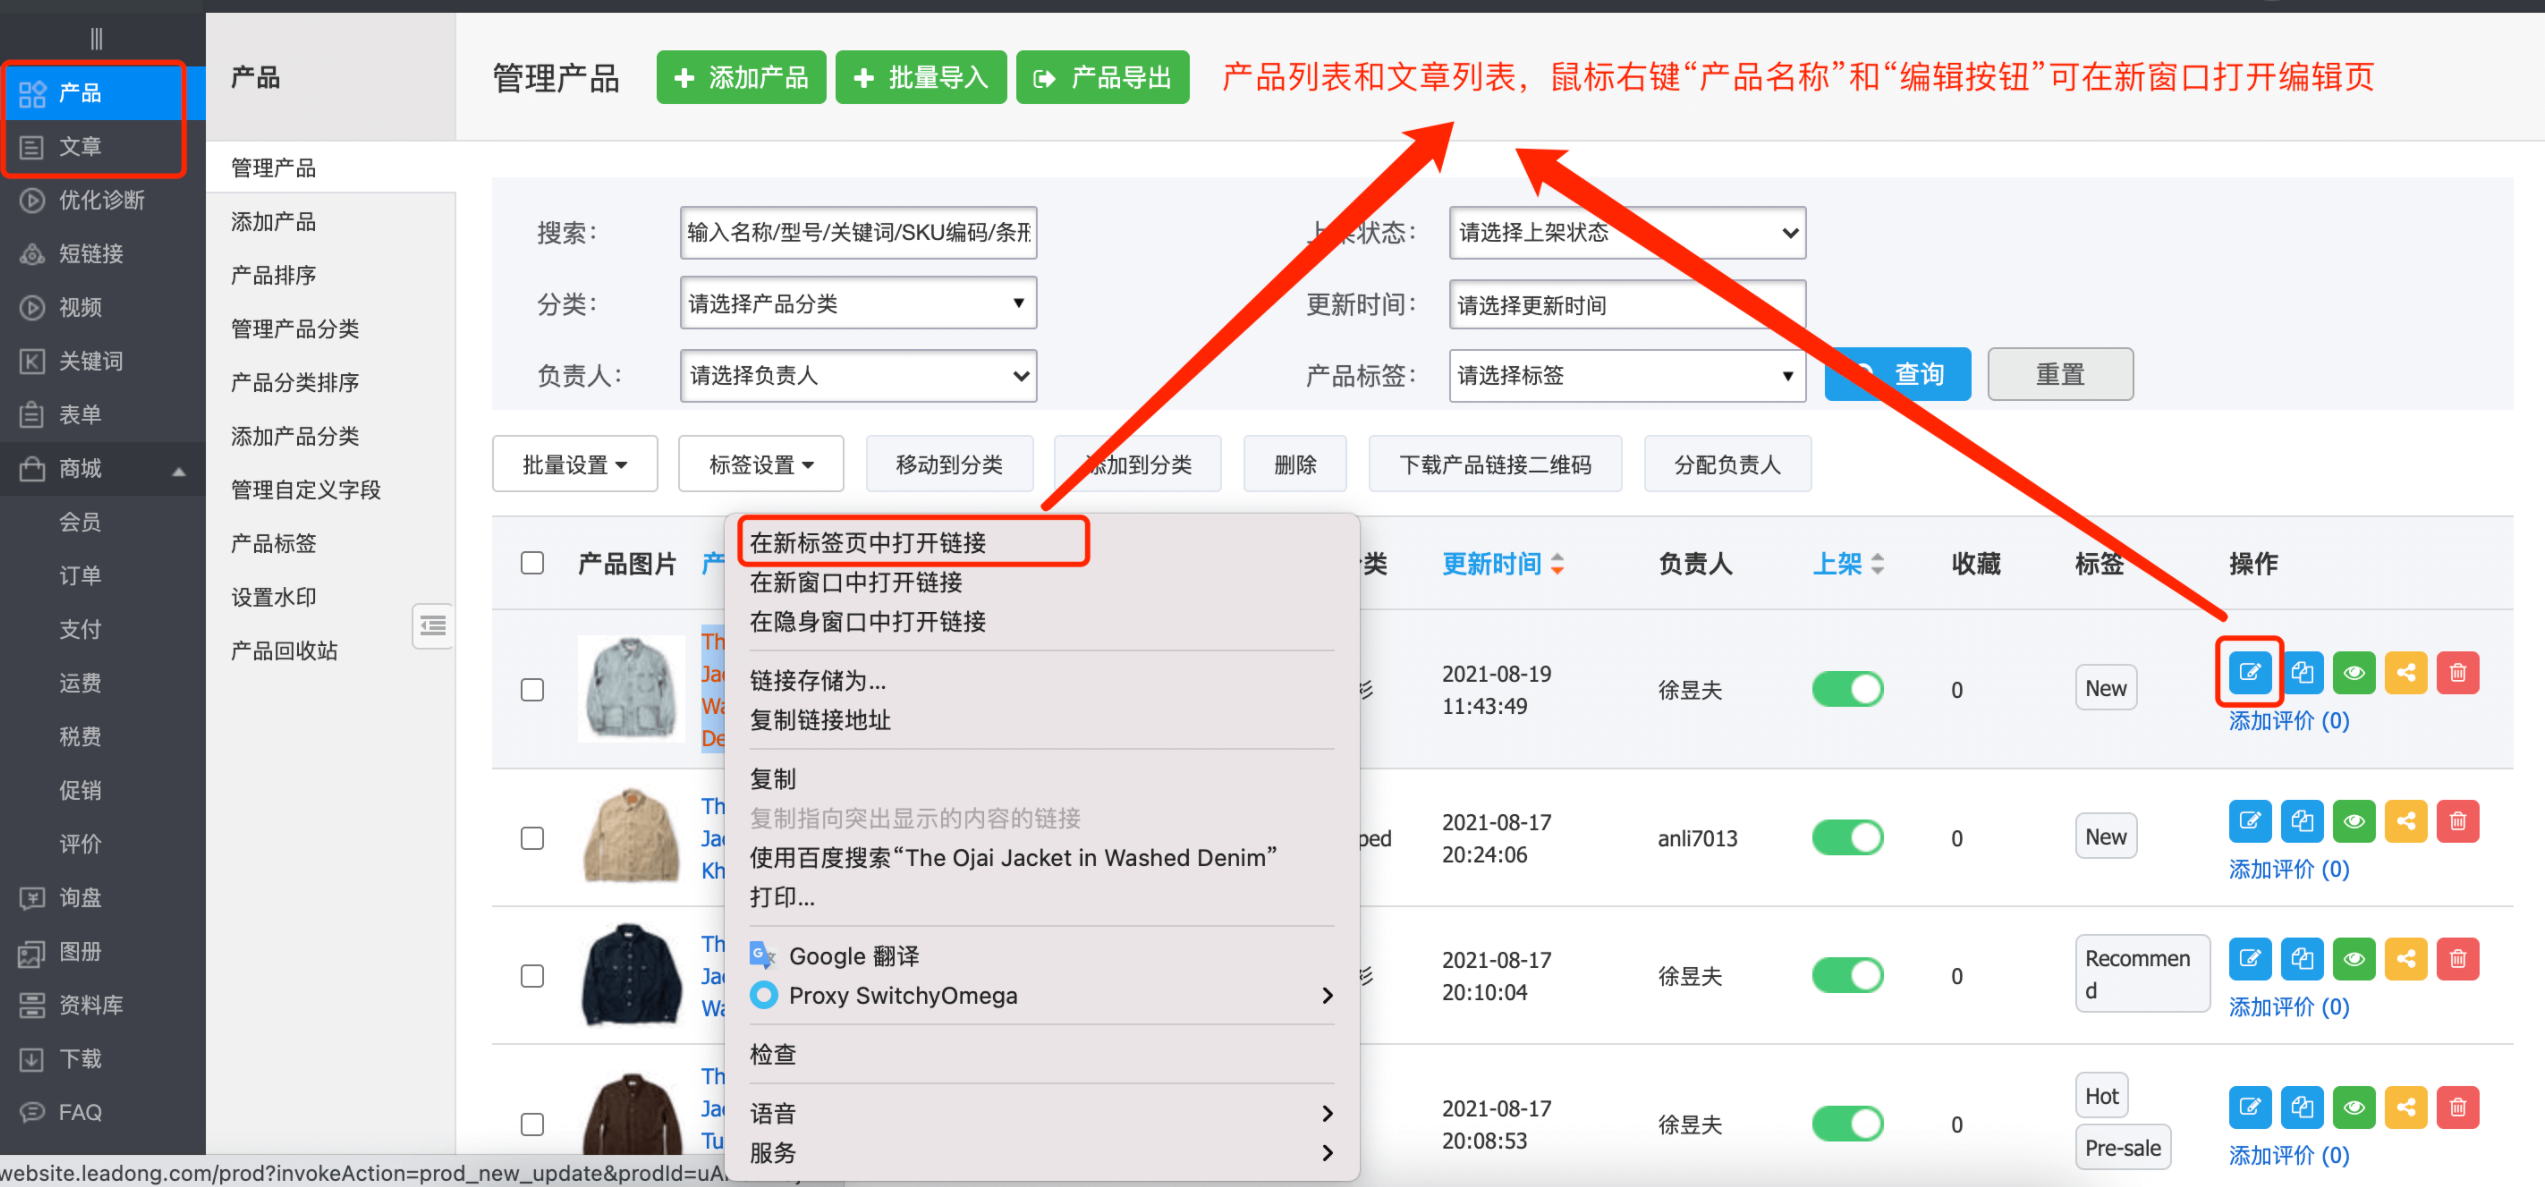Open preview with the green eye icon
2545x1187 pixels.
pos(2353,672)
